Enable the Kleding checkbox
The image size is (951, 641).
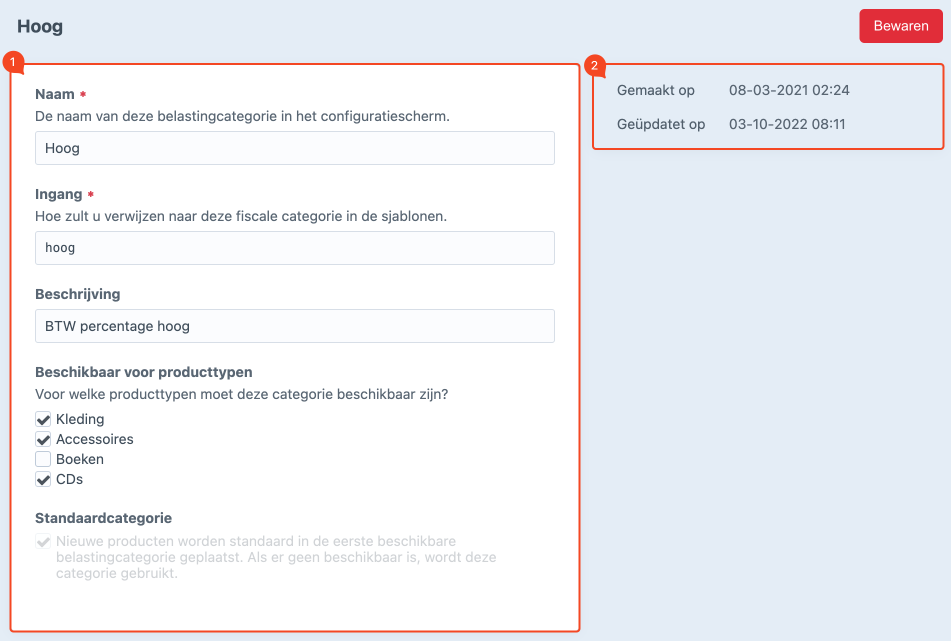[x=42, y=419]
